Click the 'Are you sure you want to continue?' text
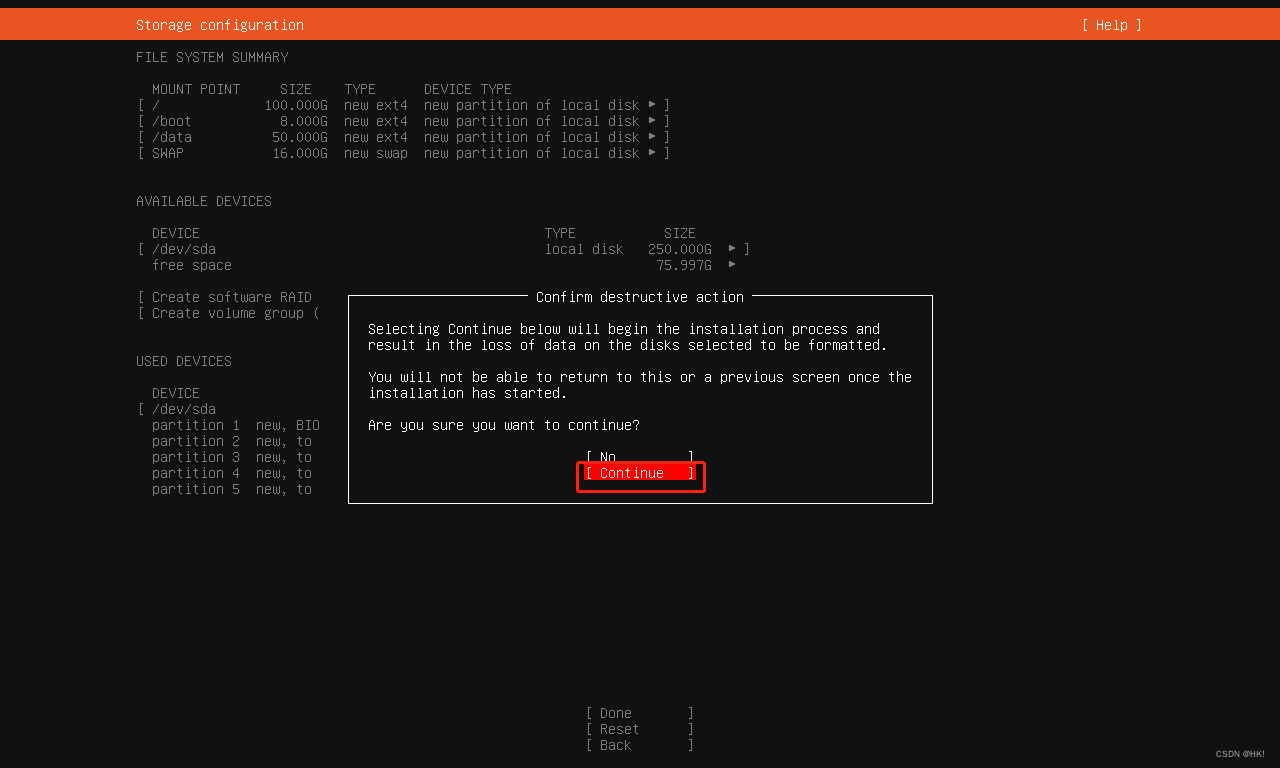 tap(504, 425)
